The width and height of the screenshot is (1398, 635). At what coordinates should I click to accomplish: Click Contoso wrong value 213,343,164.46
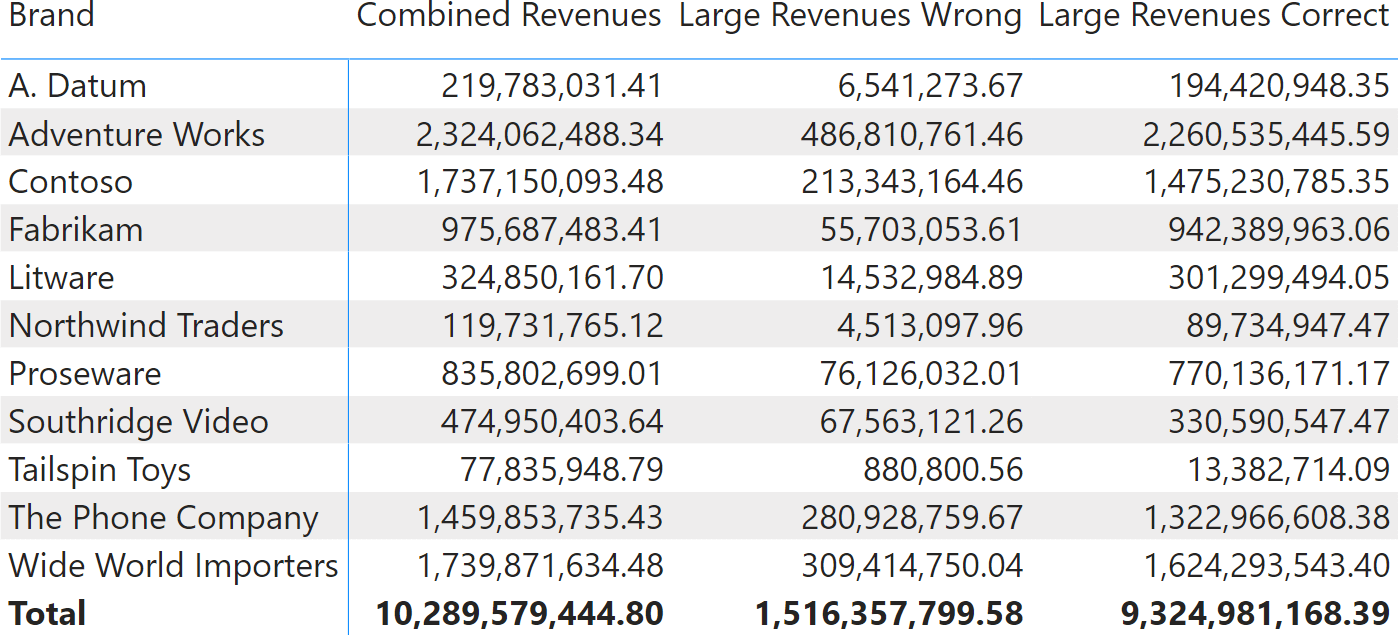pyautogui.click(x=912, y=182)
